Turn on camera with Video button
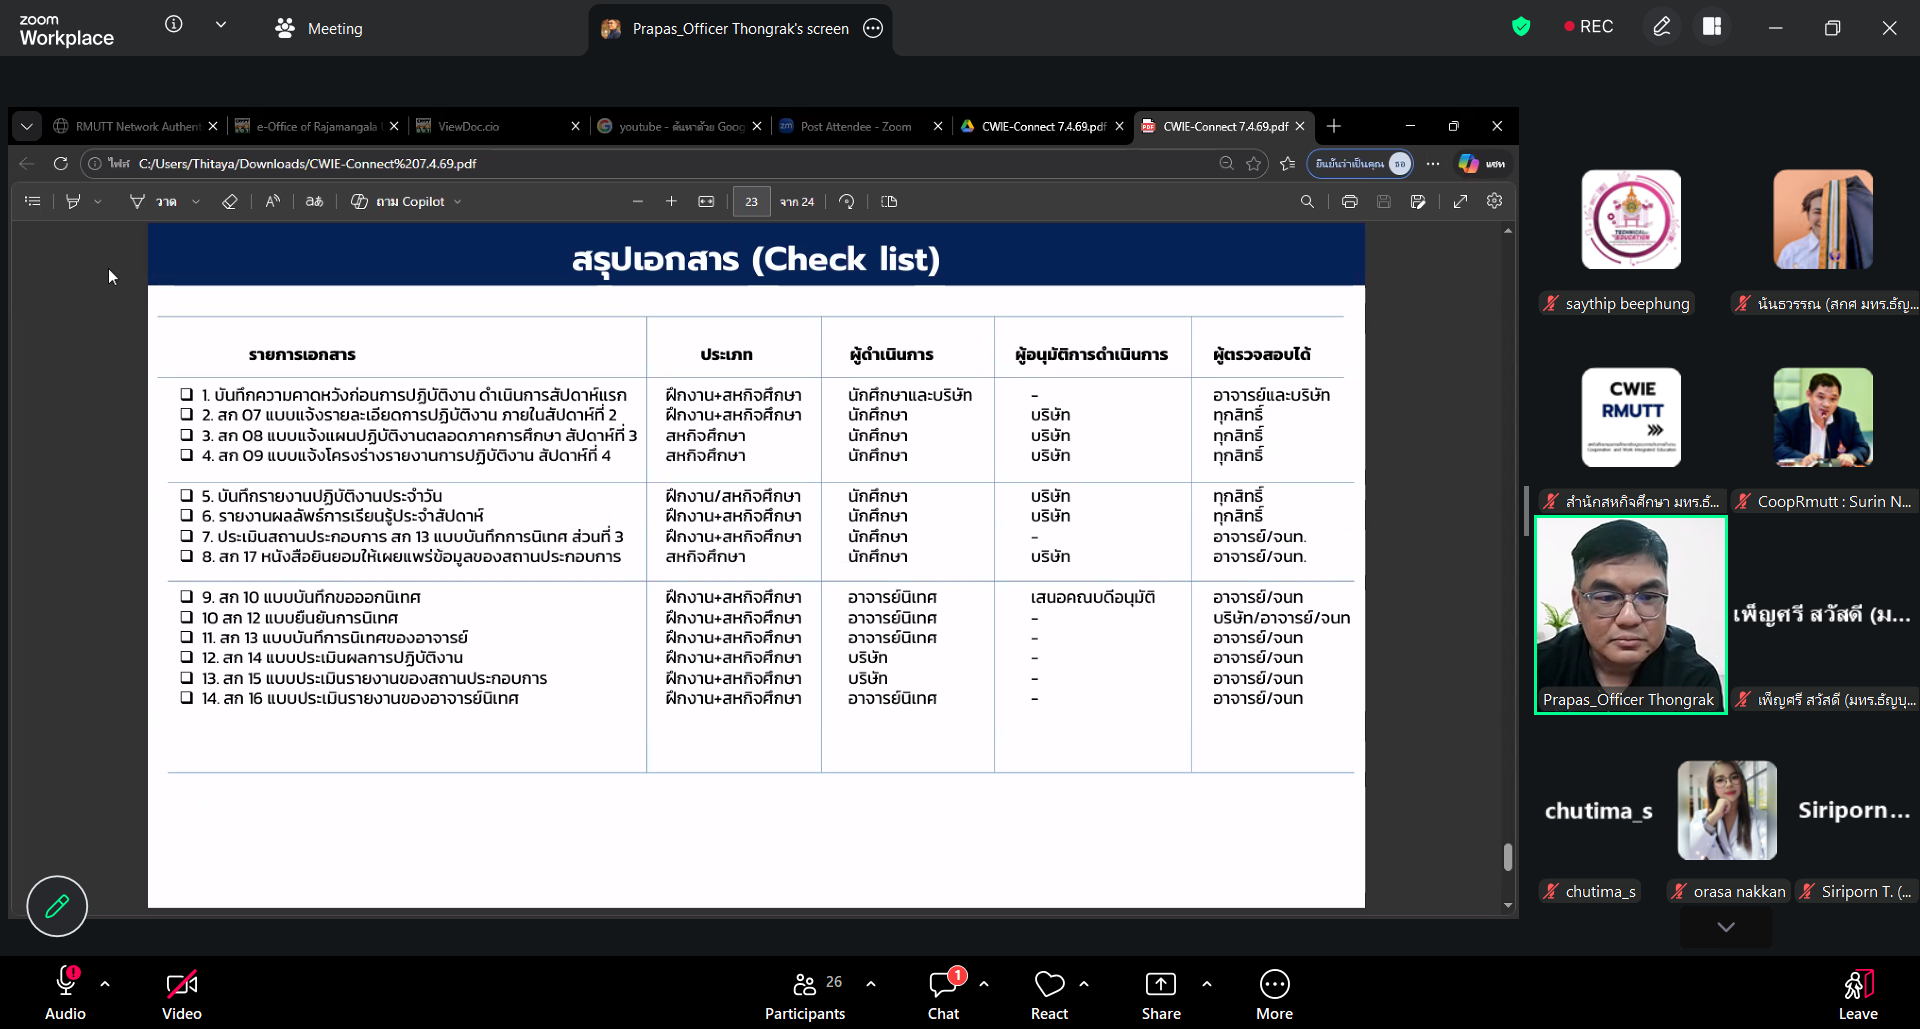1920x1029 pixels. 182,994
